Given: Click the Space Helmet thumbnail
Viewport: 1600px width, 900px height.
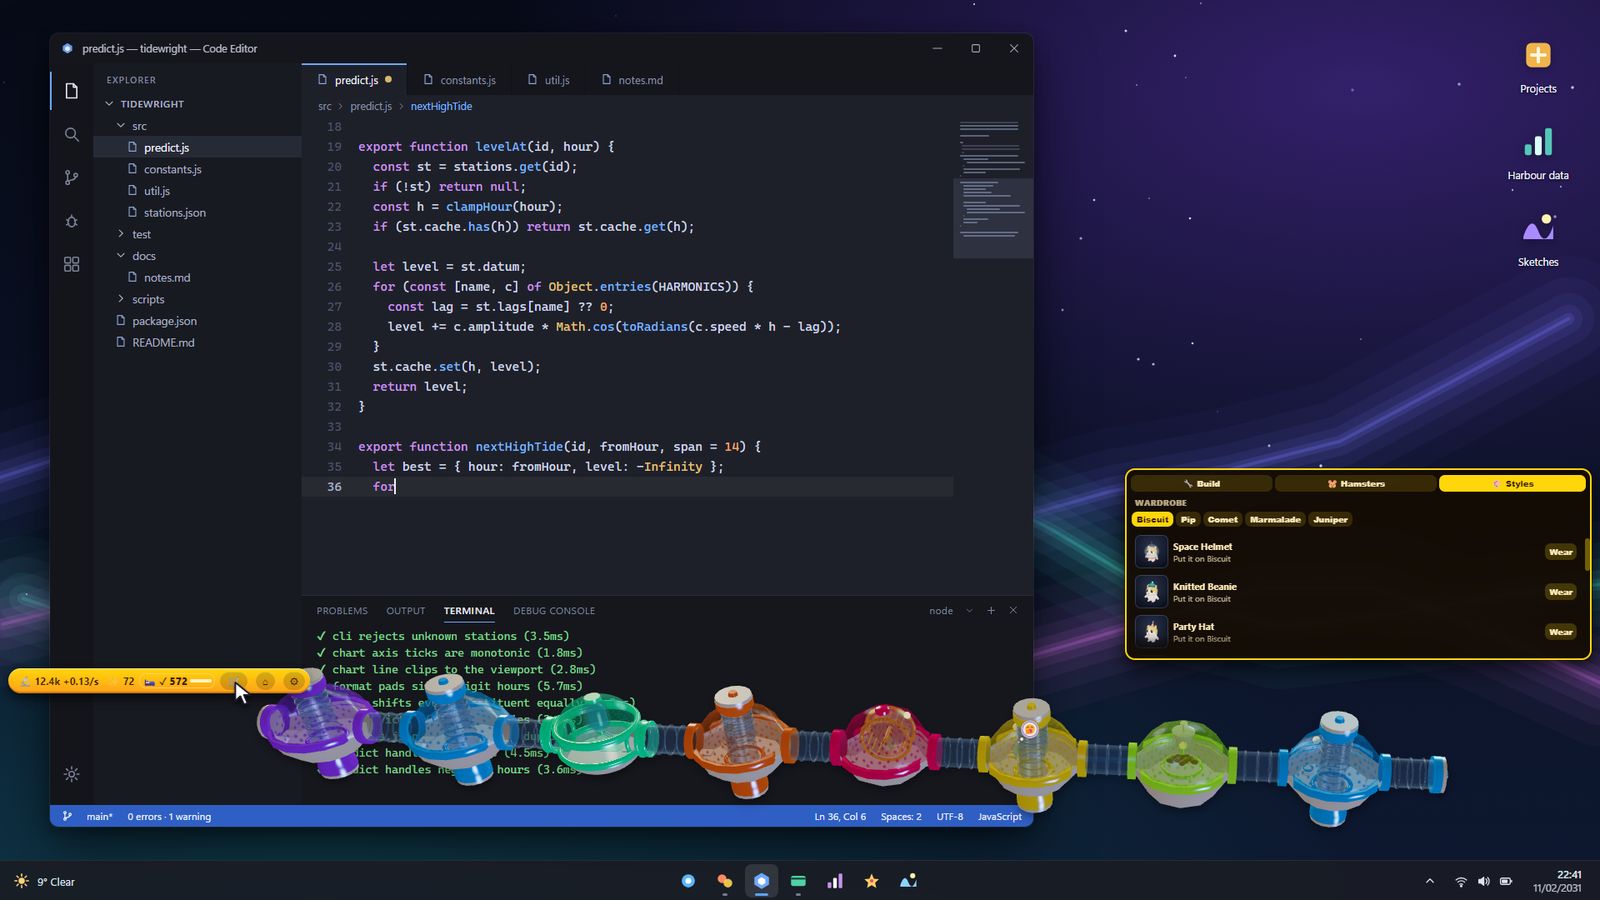Looking at the screenshot, I should 1151,552.
